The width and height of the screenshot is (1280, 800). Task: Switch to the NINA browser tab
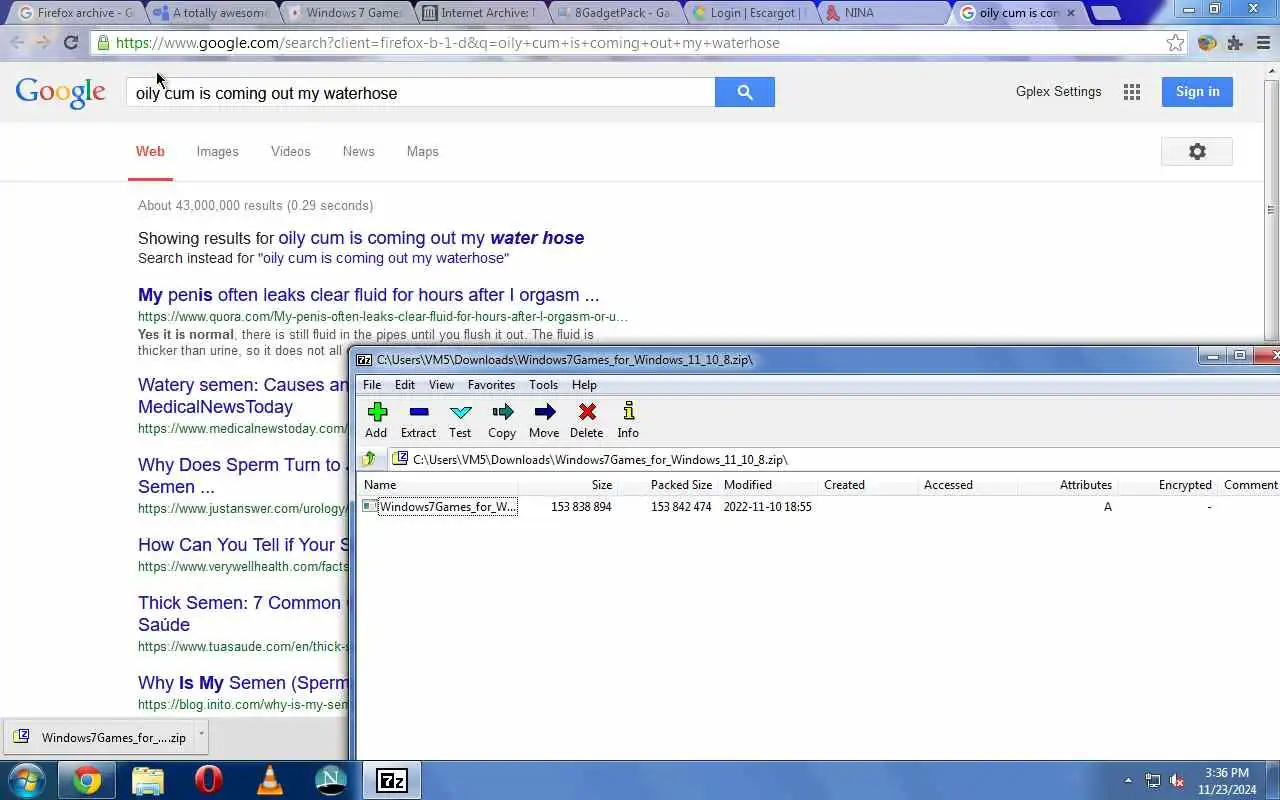[885, 13]
